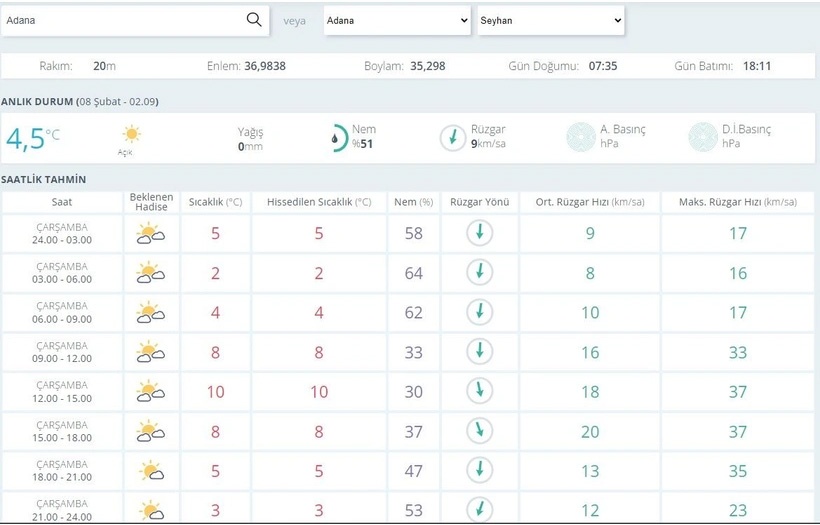
Task: Click wind direction arrow for 15.00 - 18.00
Action: click(480, 431)
